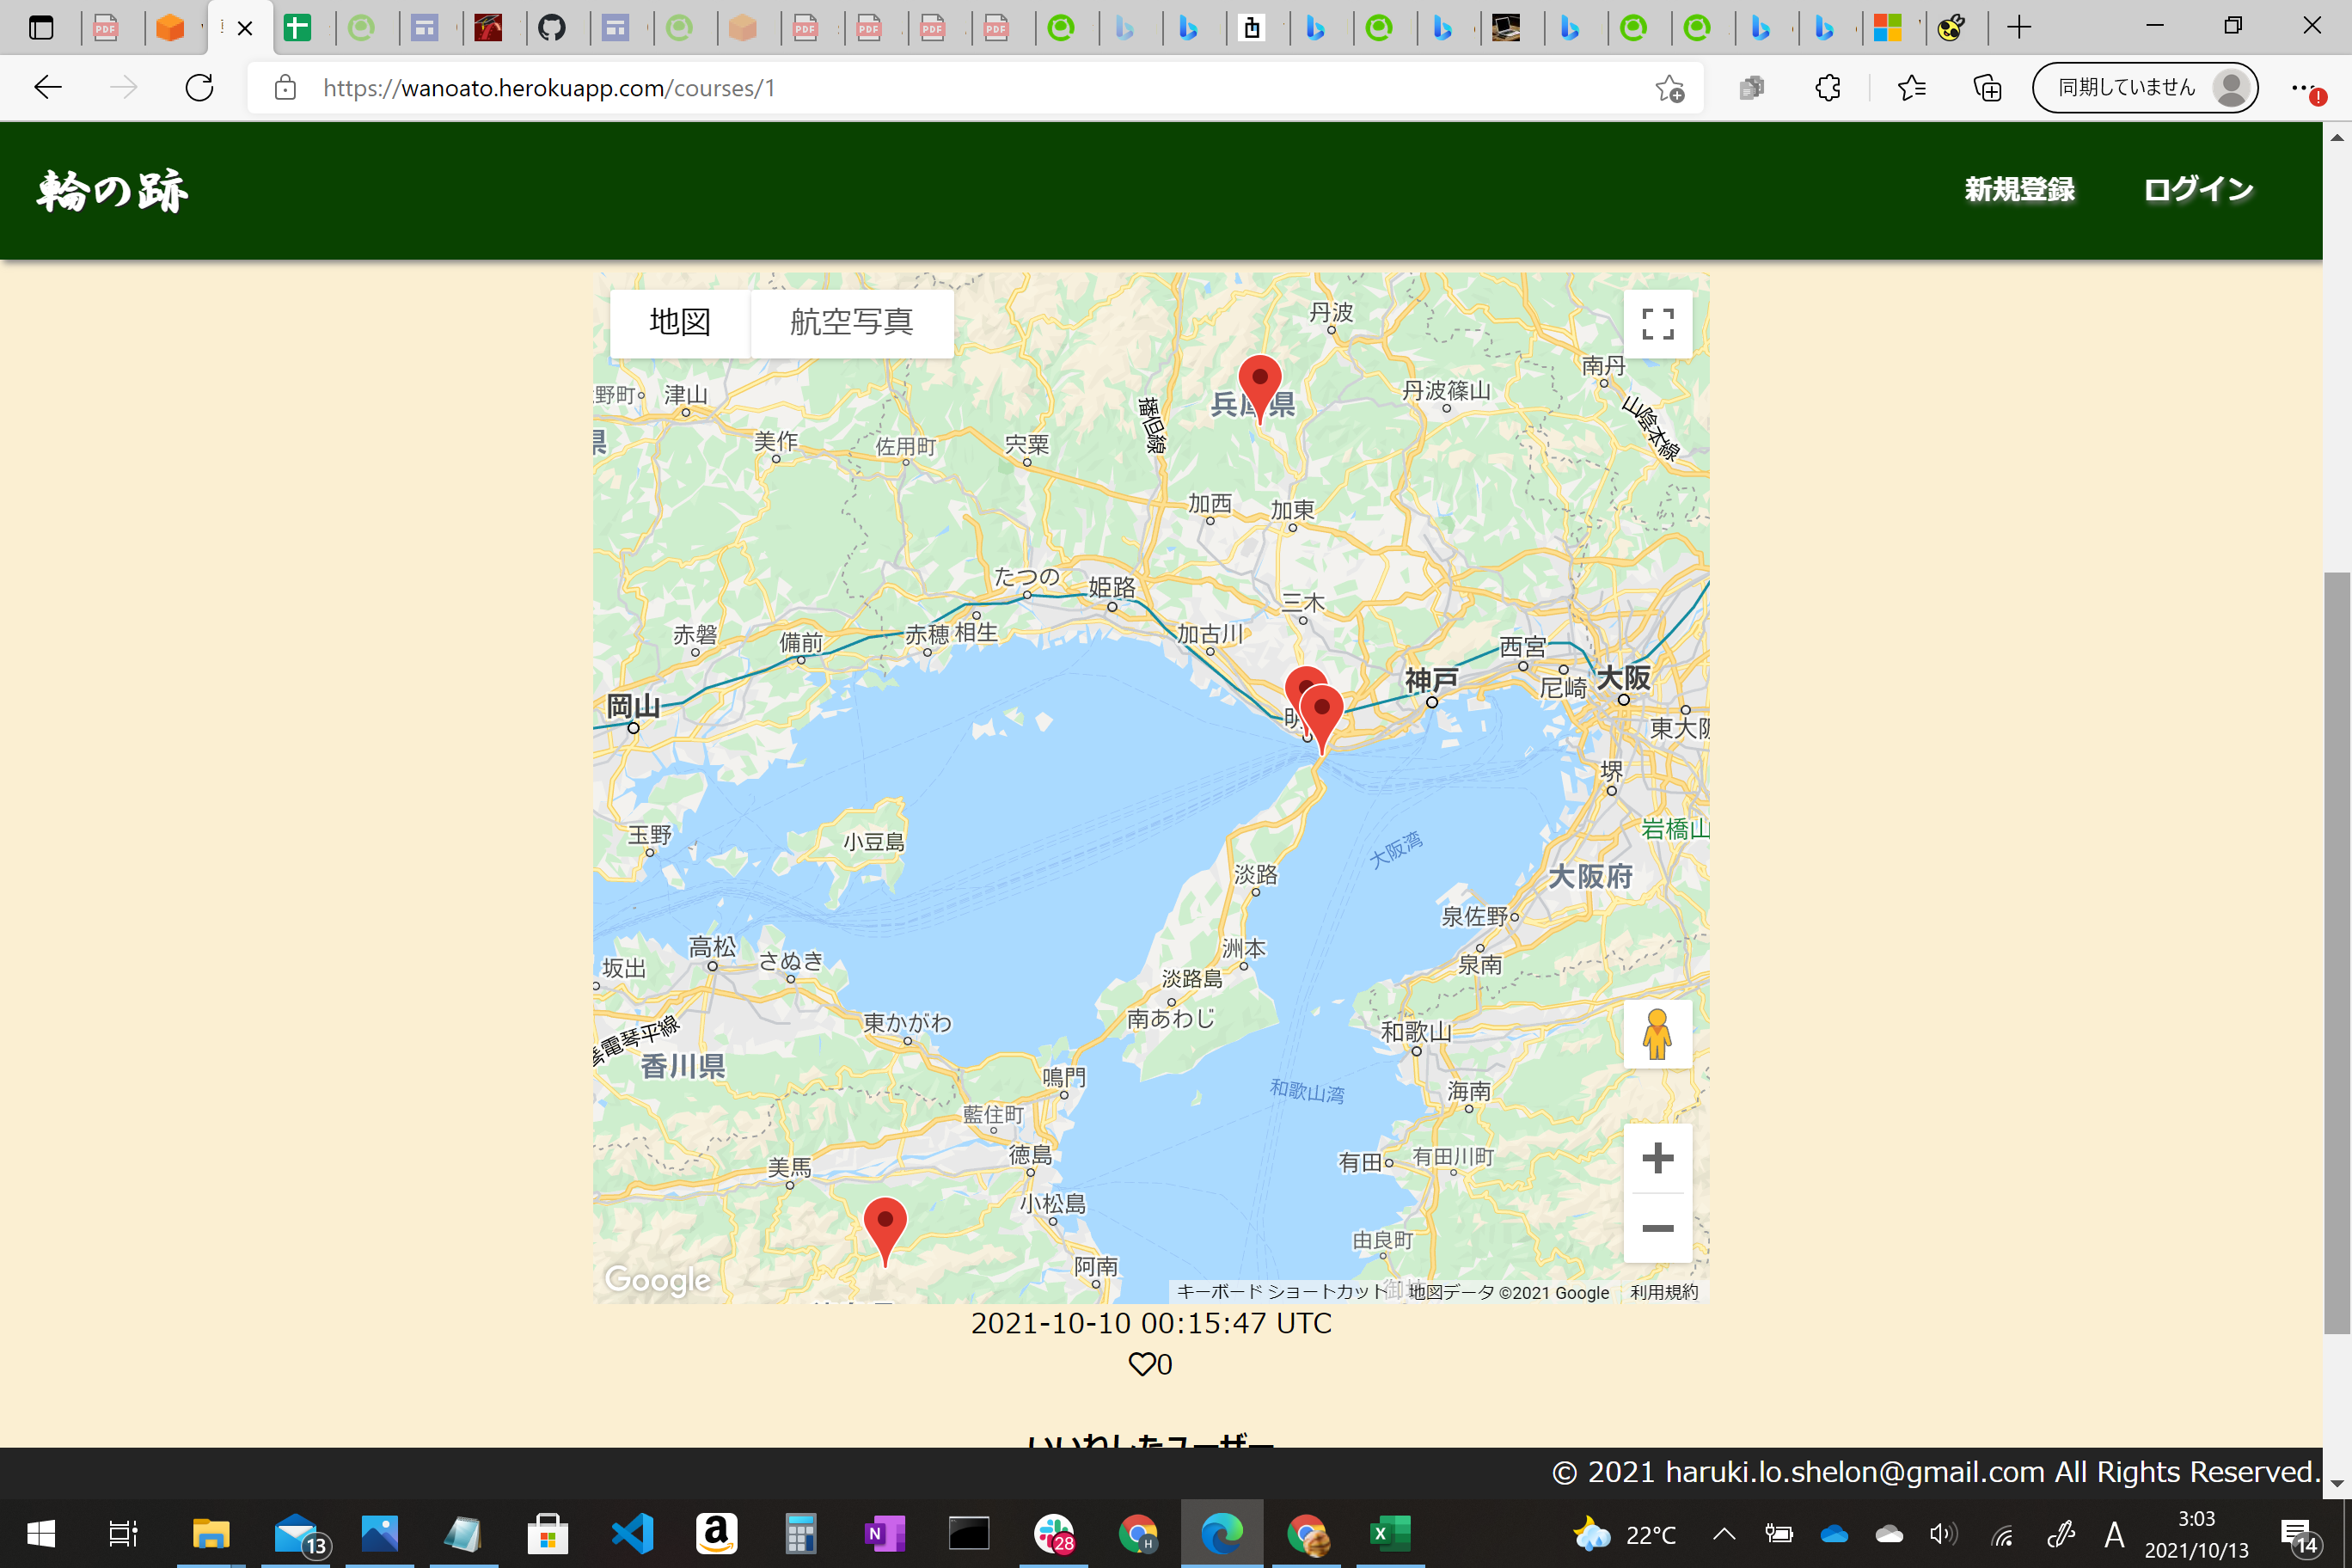Click the red marker in 兵庫県
This screenshot has width=2352, height=1568.
(1259, 383)
